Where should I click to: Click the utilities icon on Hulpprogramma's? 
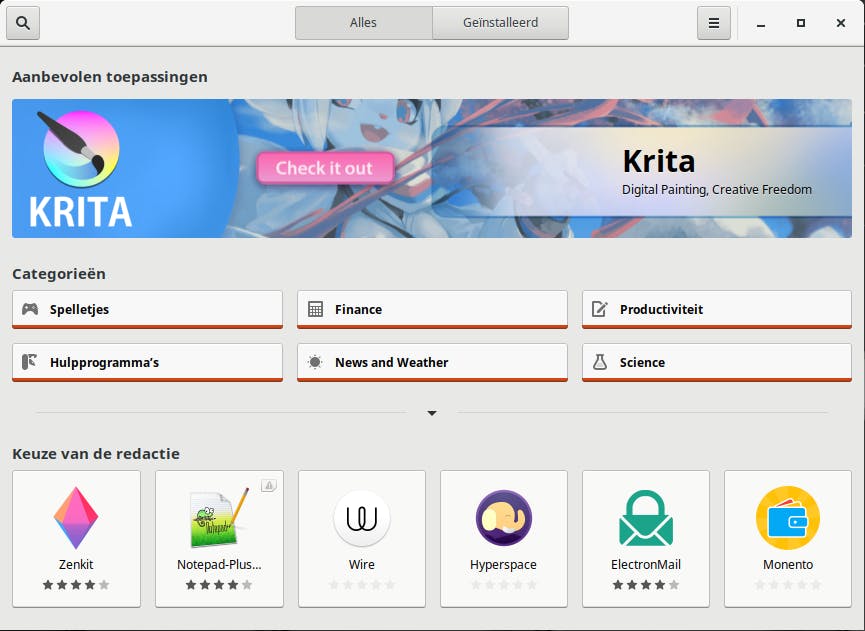pos(29,362)
